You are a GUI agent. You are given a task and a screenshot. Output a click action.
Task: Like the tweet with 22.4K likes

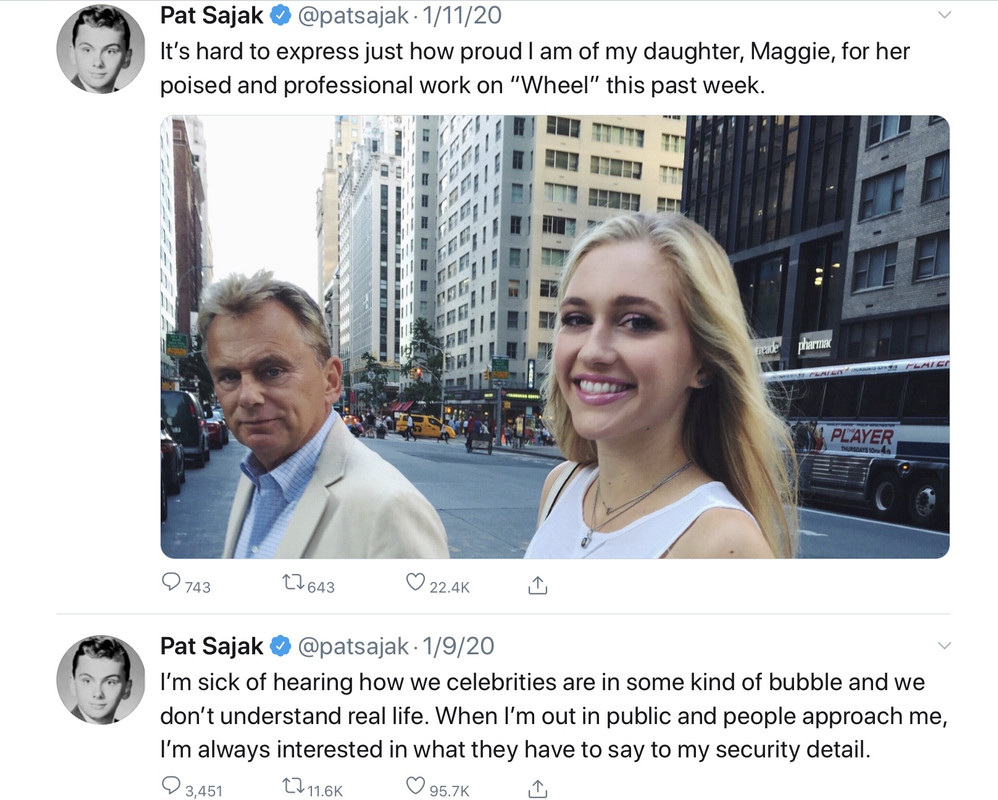point(415,582)
